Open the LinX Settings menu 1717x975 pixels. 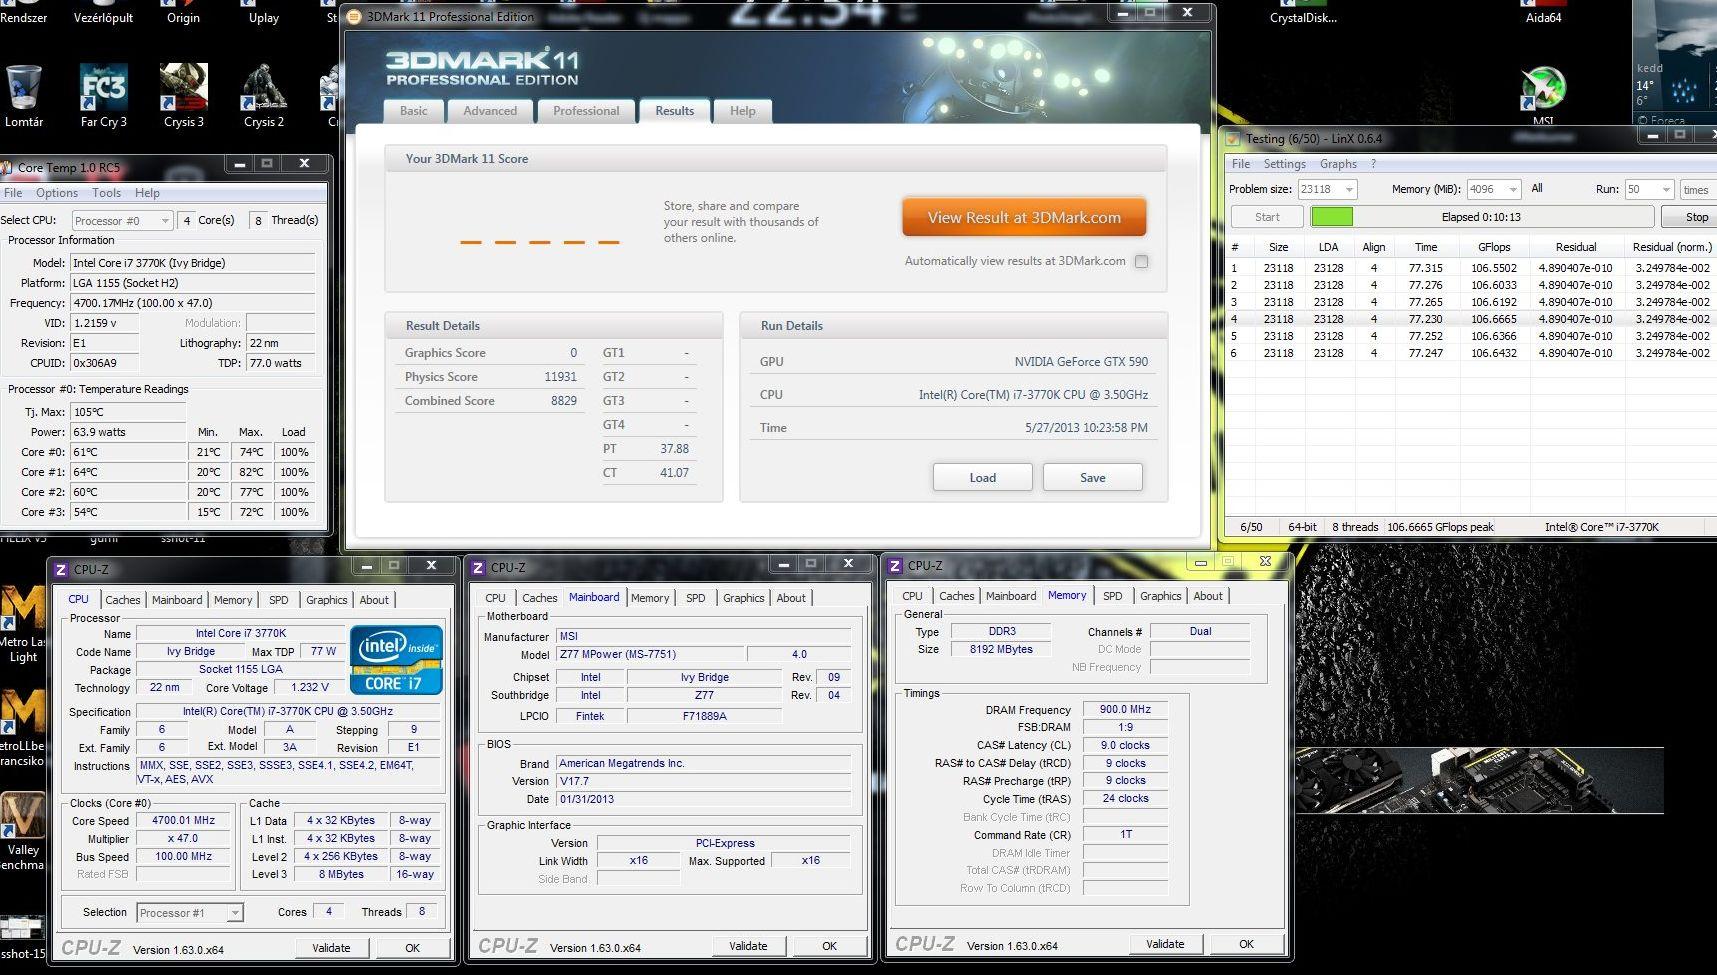1285,164
